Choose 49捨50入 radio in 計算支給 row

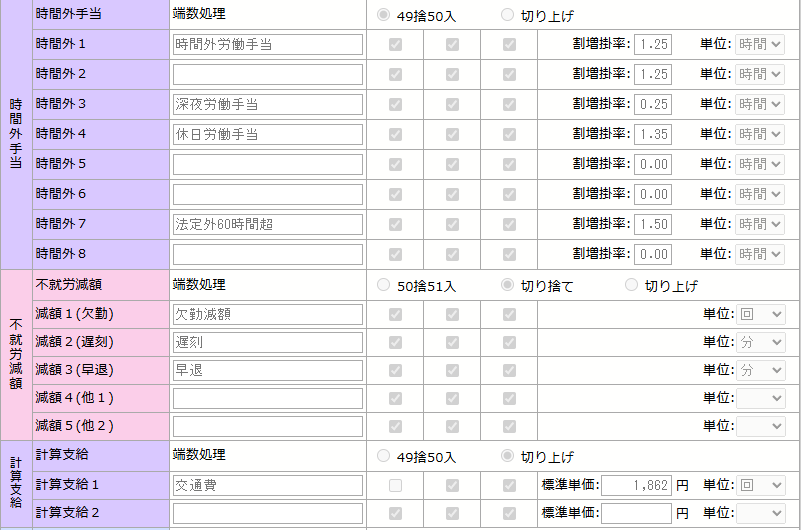pyautogui.click(x=384, y=456)
